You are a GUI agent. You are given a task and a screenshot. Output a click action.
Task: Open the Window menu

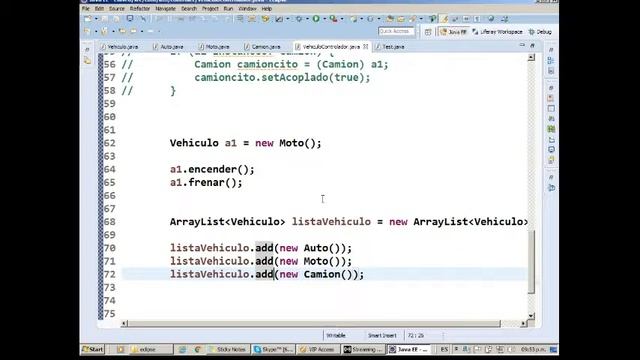(x=247, y=9)
